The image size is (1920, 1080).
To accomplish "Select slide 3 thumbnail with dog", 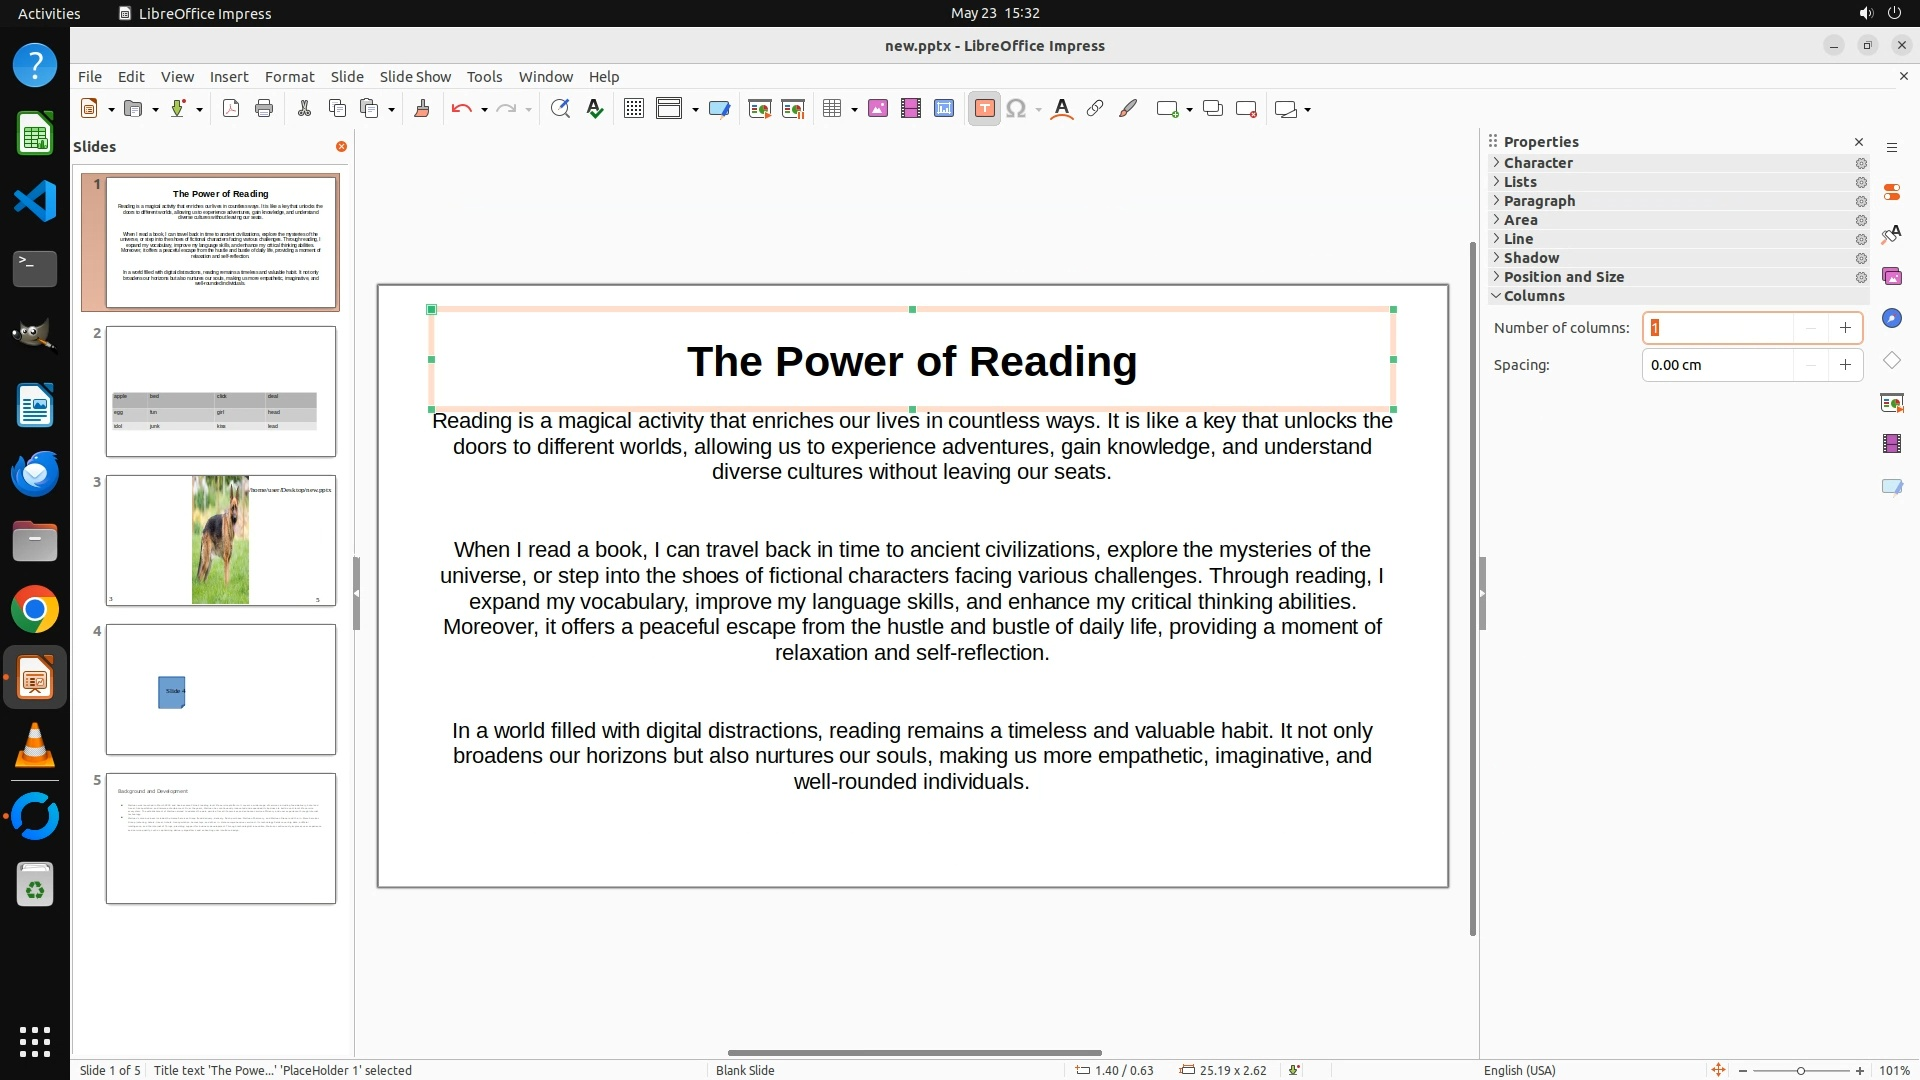I will (x=221, y=540).
